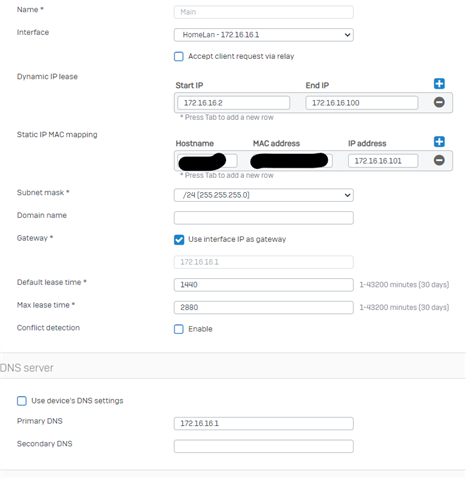Click the redacted MAC address field
The image size is (466, 479).
(x=291, y=161)
